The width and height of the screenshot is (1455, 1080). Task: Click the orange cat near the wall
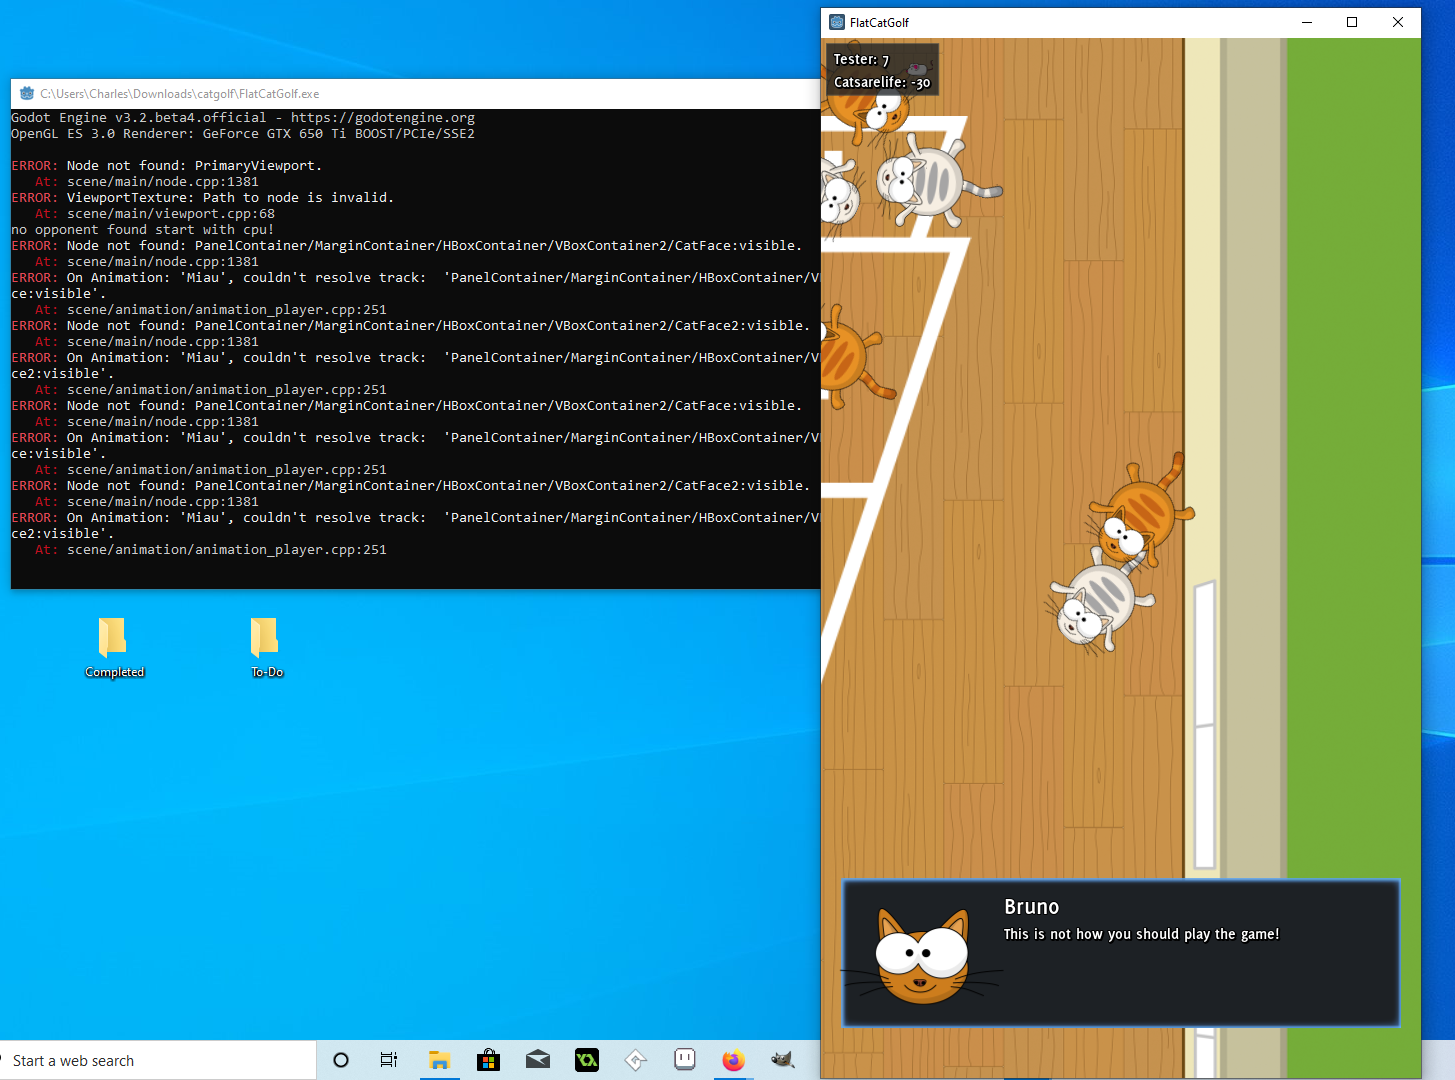1140,514
